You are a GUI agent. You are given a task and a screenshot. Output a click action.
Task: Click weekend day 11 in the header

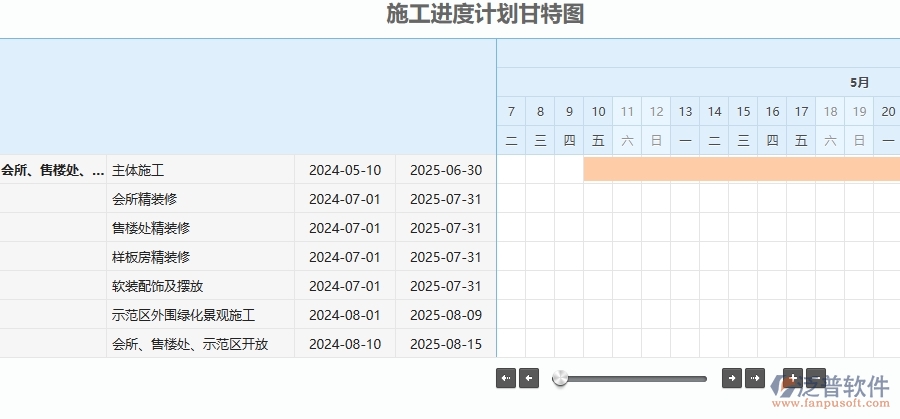(627, 111)
